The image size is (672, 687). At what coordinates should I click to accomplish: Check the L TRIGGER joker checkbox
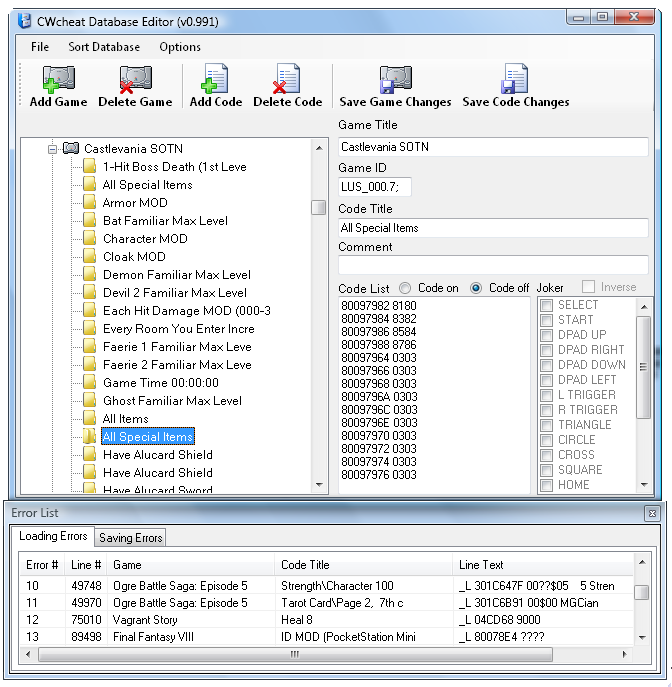coord(546,395)
